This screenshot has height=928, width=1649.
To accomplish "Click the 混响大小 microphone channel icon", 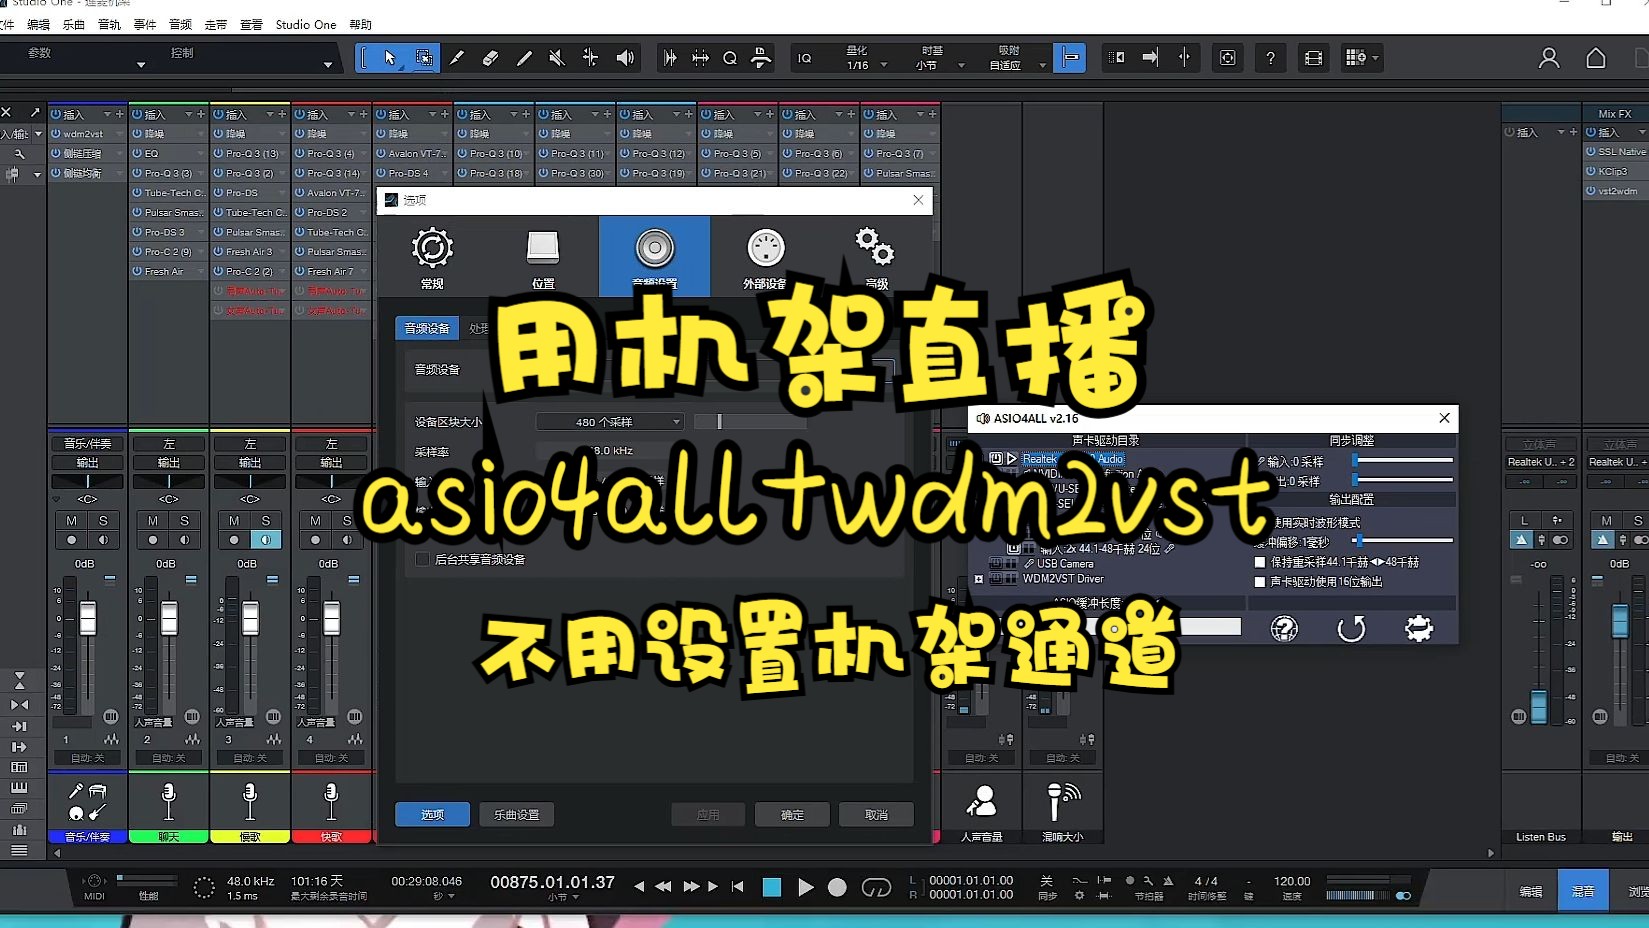I will tap(1062, 801).
